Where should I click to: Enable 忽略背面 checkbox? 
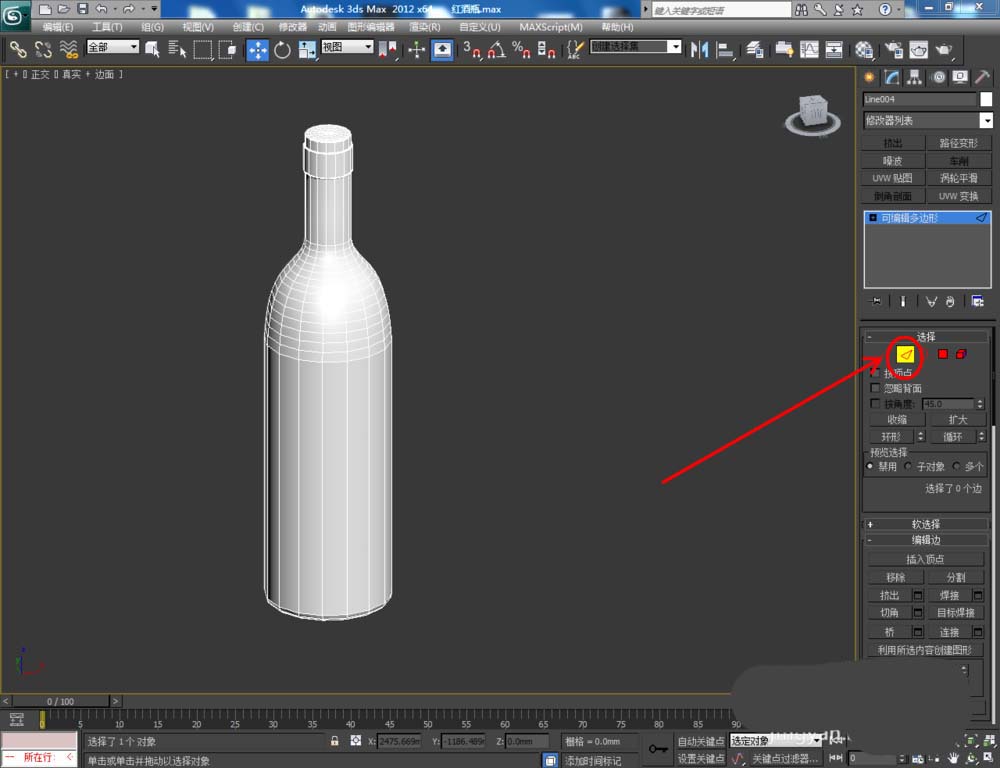tap(875, 388)
